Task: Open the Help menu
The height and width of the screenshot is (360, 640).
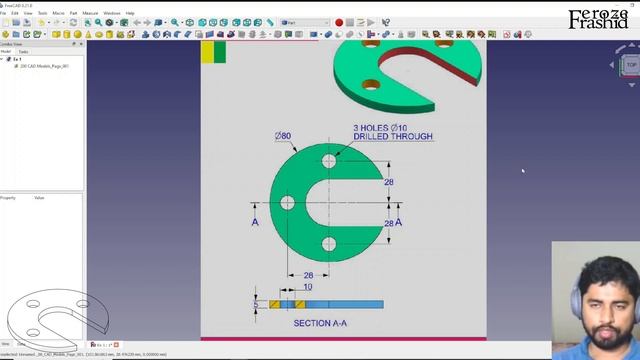Action: [x=130, y=13]
